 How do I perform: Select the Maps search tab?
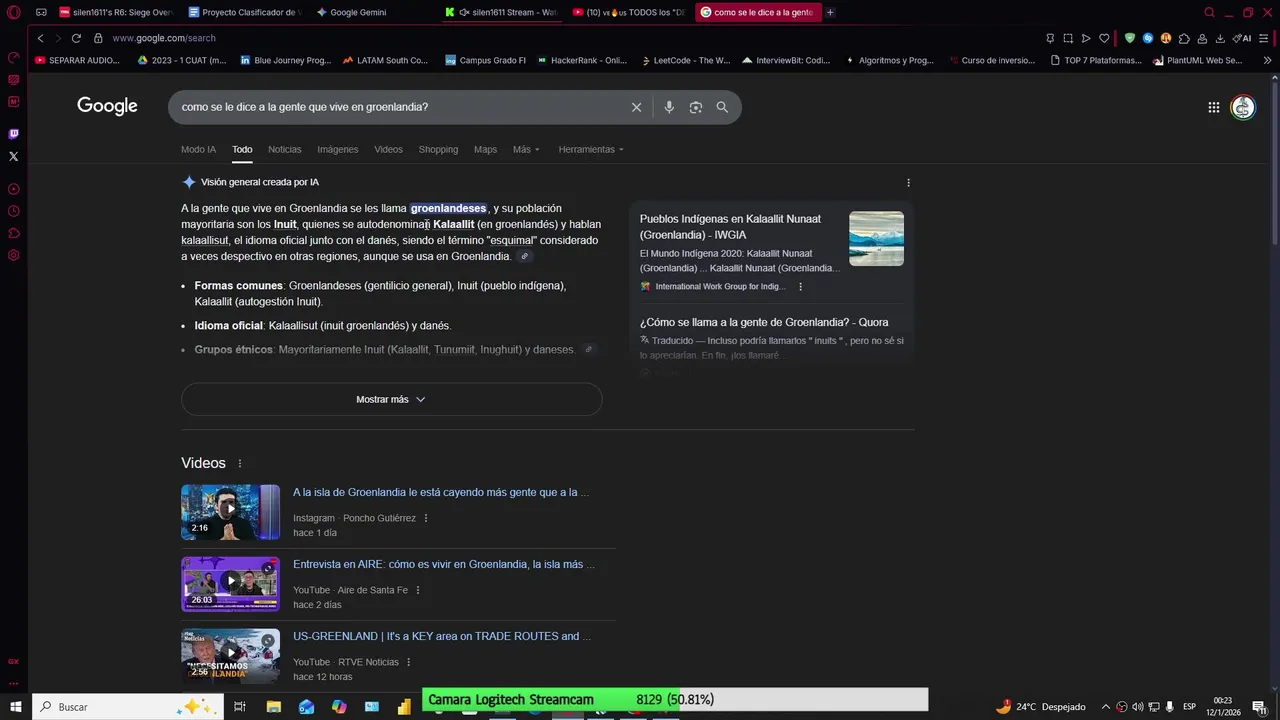click(x=485, y=149)
